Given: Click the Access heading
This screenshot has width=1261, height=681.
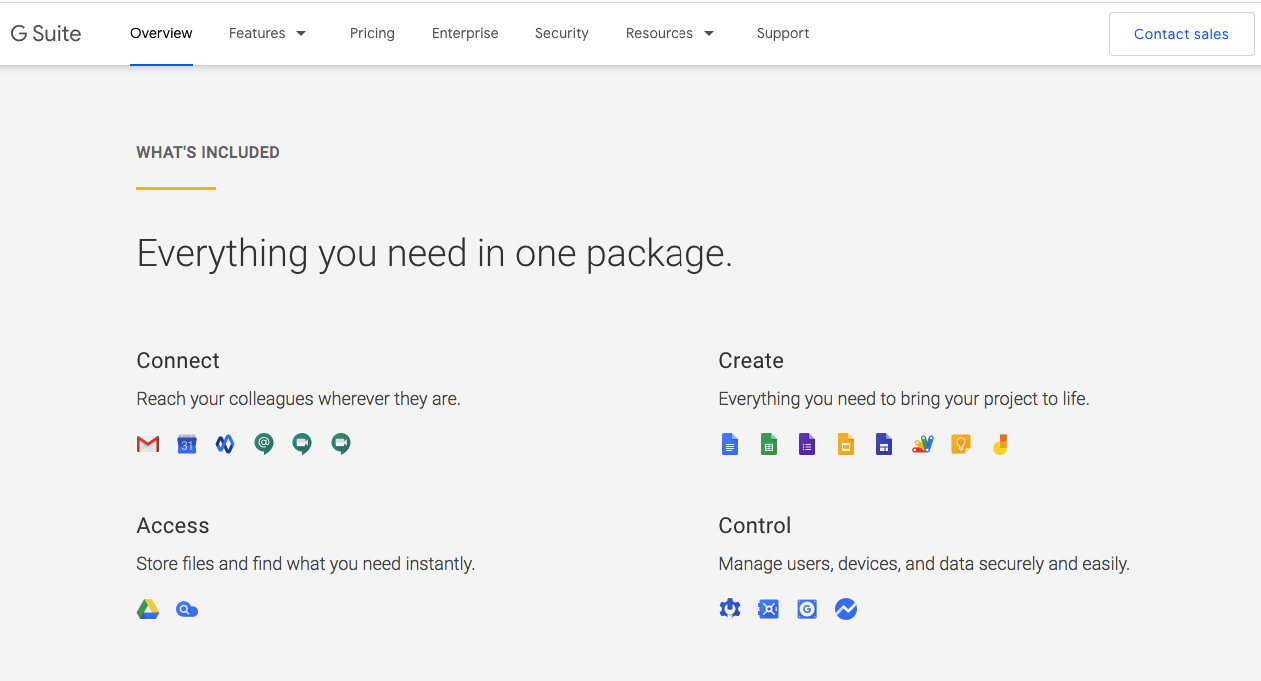Looking at the screenshot, I should tap(173, 526).
